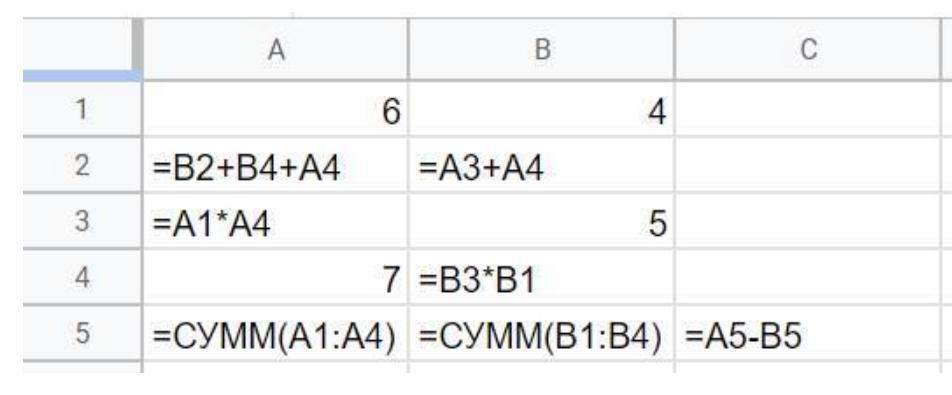Viewport: 952px width, 395px height.
Task: Select cell A1 containing 6
Action: coord(276,109)
